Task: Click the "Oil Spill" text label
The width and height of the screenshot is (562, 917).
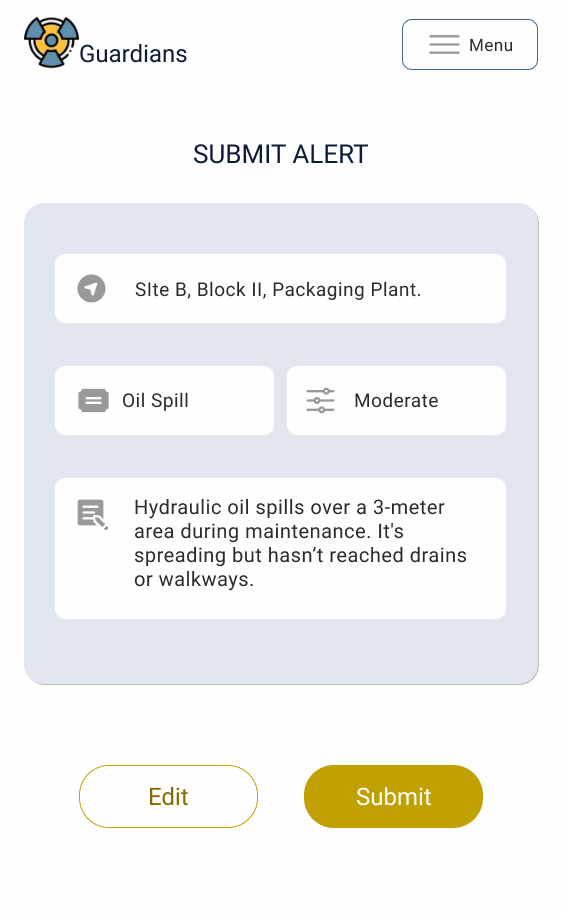Action: pos(156,401)
